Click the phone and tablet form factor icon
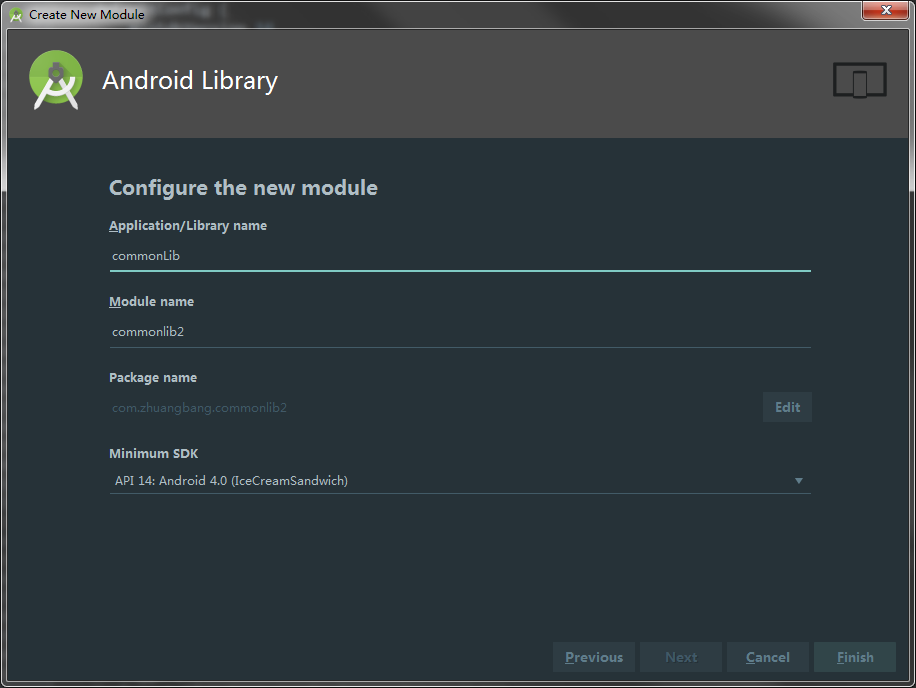The width and height of the screenshot is (916, 688). [859, 79]
